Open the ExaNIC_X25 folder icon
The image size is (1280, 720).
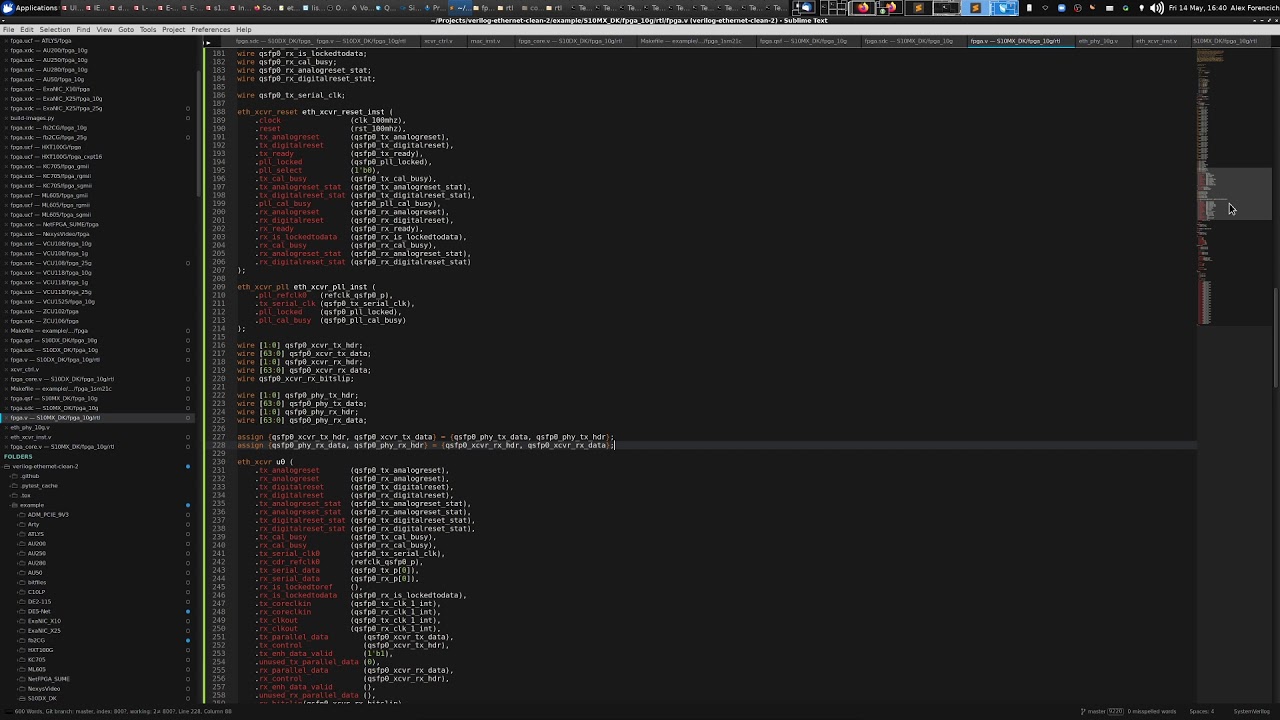(x=22, y=631)
